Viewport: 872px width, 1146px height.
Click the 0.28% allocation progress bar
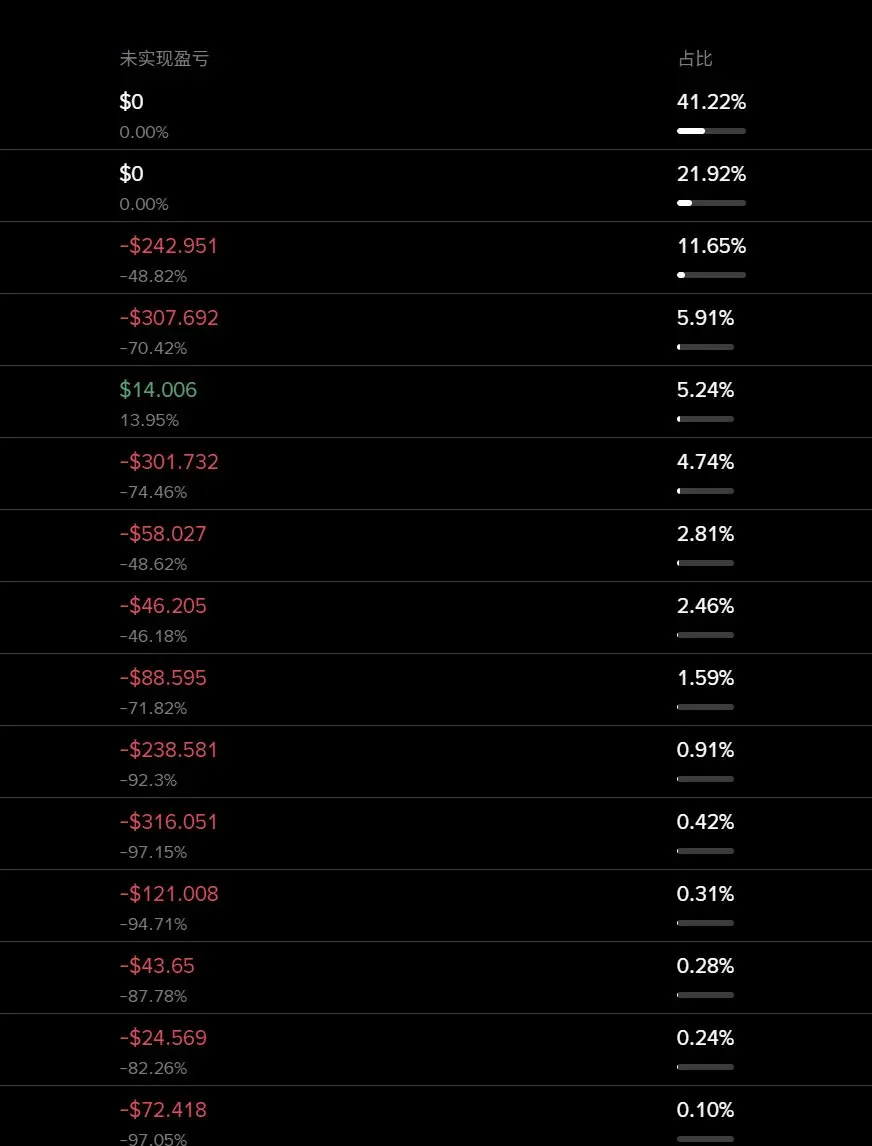point(705,995)
